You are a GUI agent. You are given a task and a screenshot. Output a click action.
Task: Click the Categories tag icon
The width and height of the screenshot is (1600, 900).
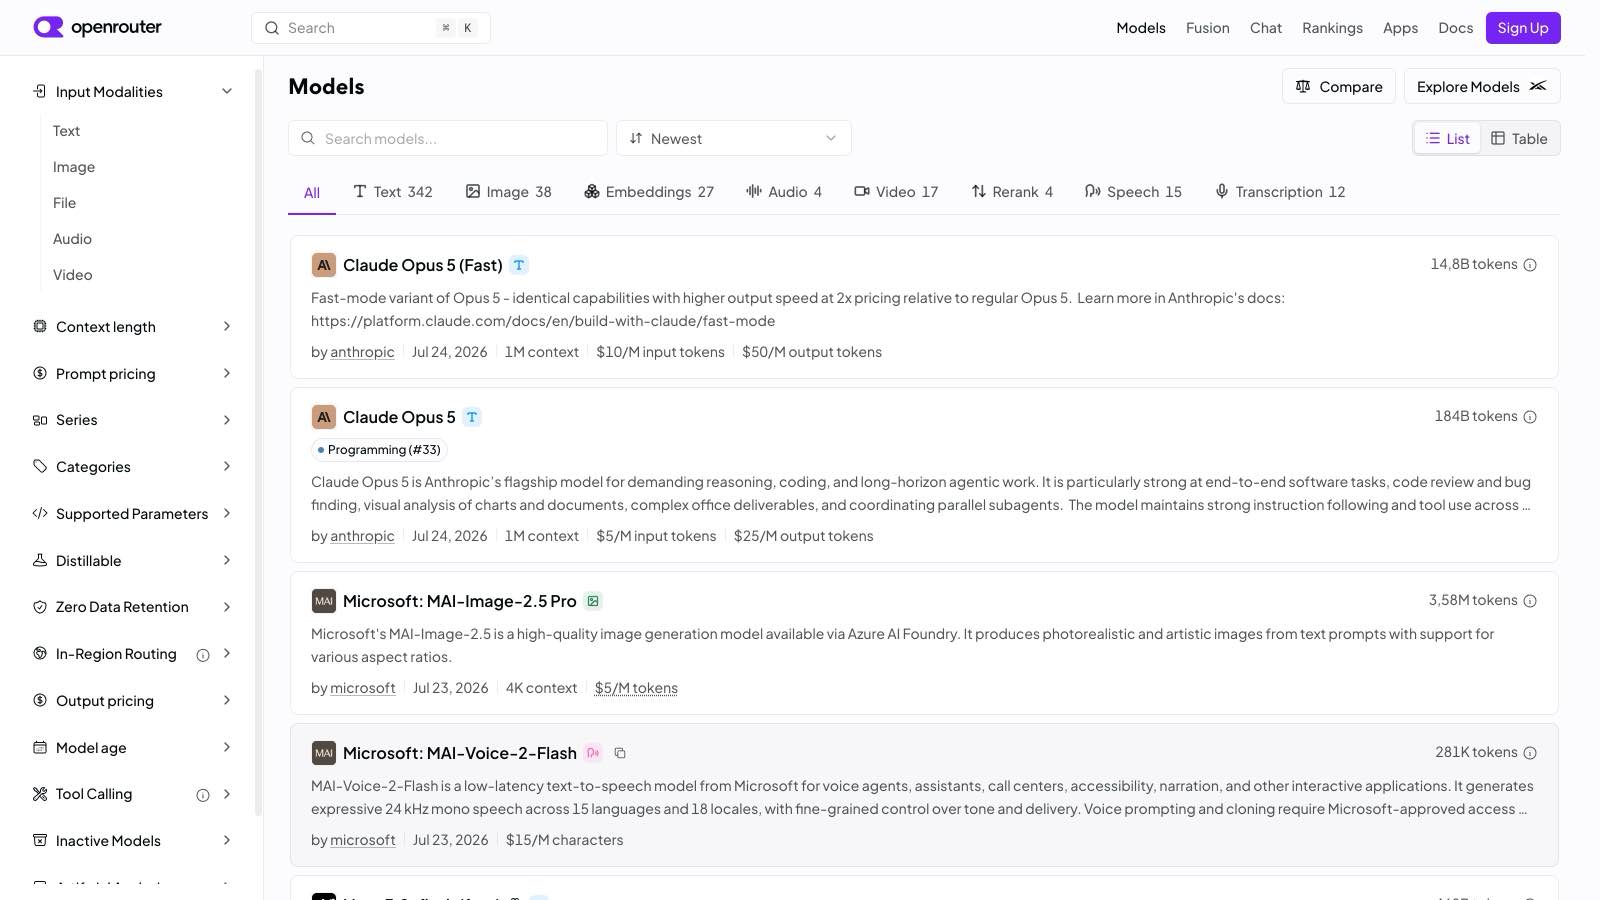click(x=40, y=466)
